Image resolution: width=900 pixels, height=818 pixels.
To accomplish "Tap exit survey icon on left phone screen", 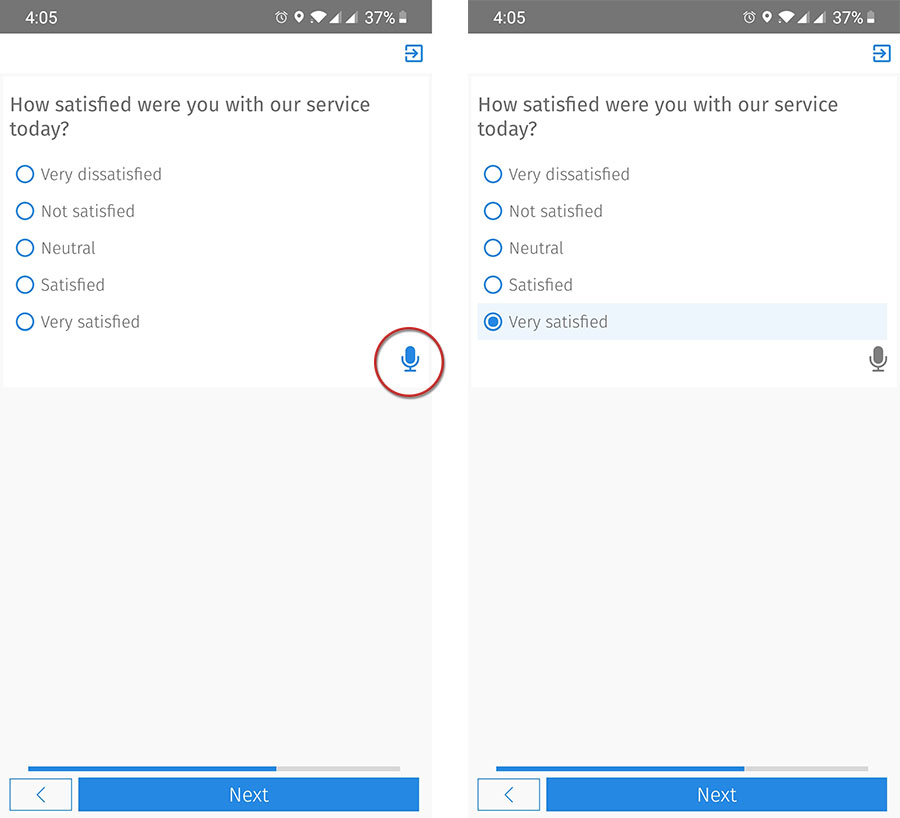I will pos(414,54).
